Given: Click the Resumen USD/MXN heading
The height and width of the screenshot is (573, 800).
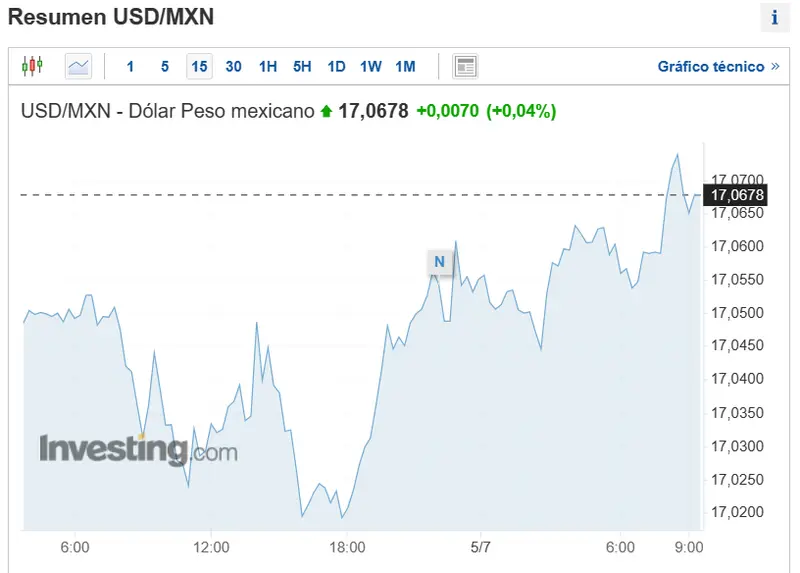Looking at the screenshot, I should click(111, 17).
